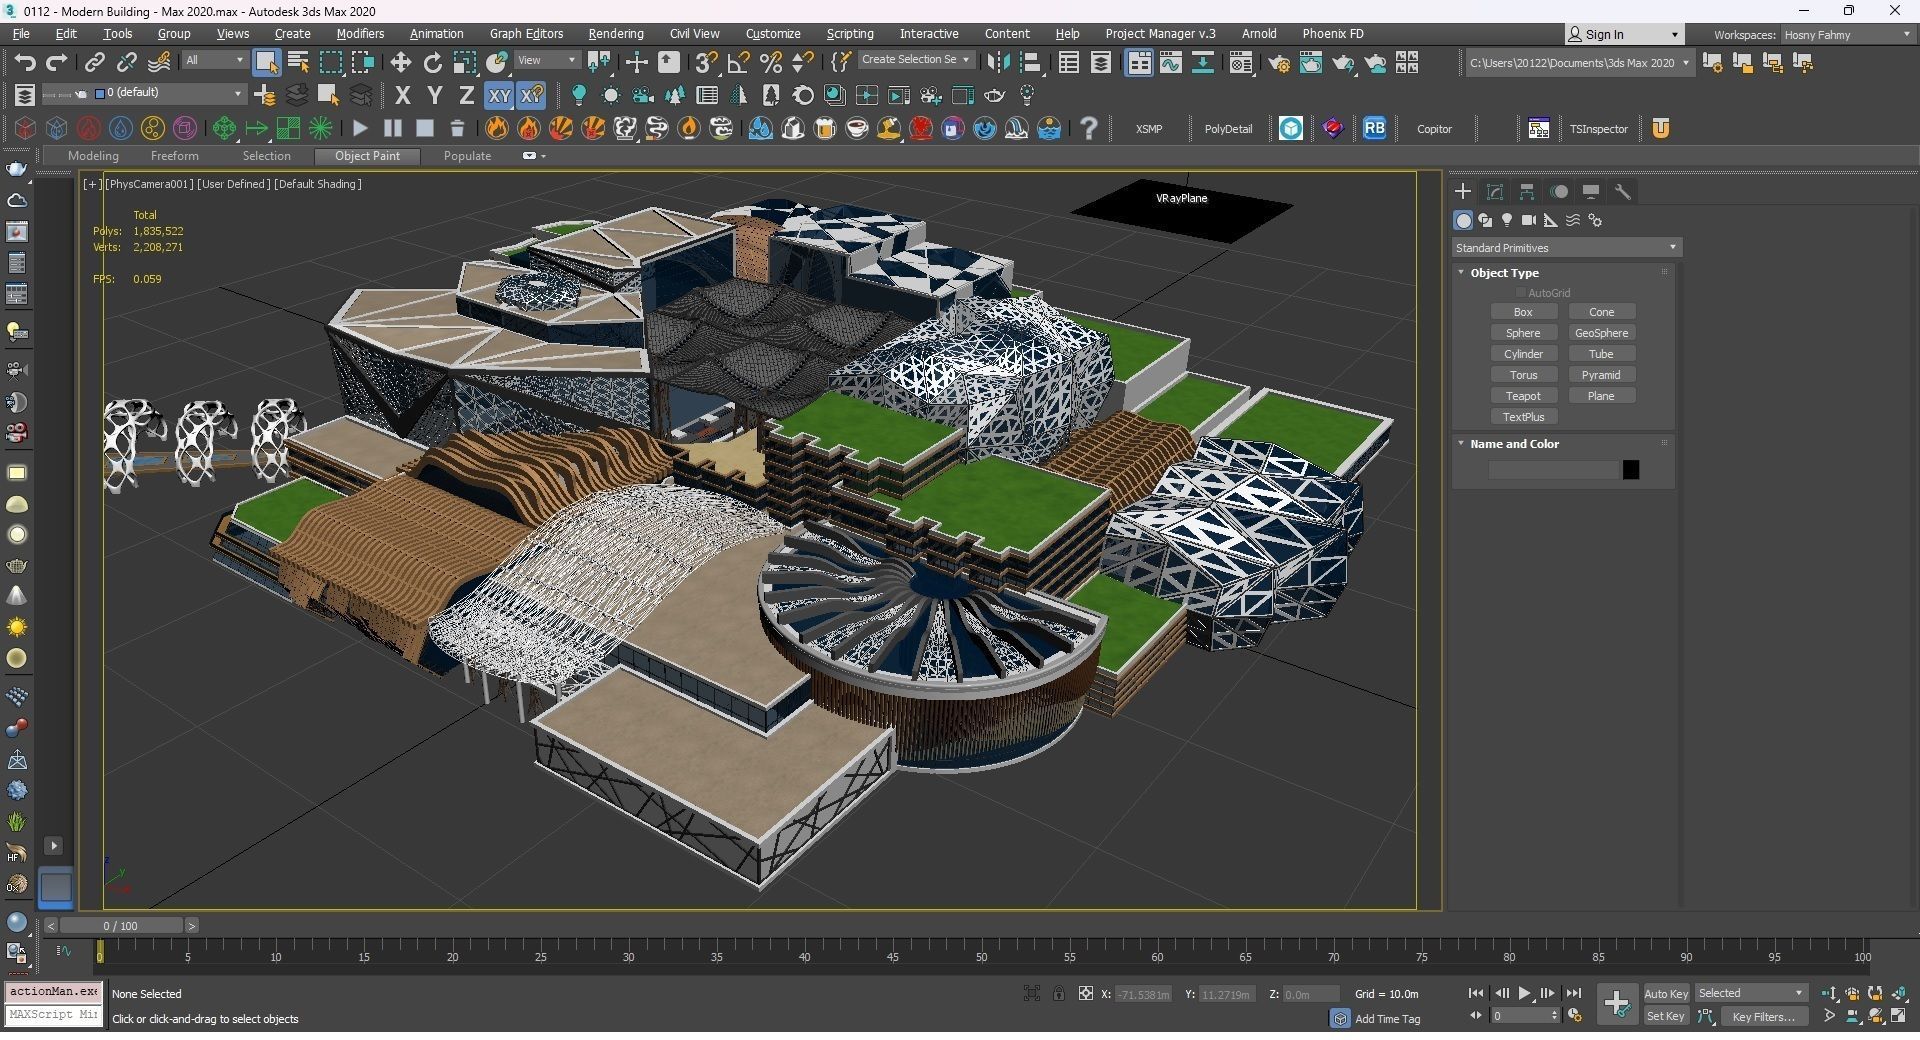Open the selection filter 'All' dropdown

click(x=214, y=61)
